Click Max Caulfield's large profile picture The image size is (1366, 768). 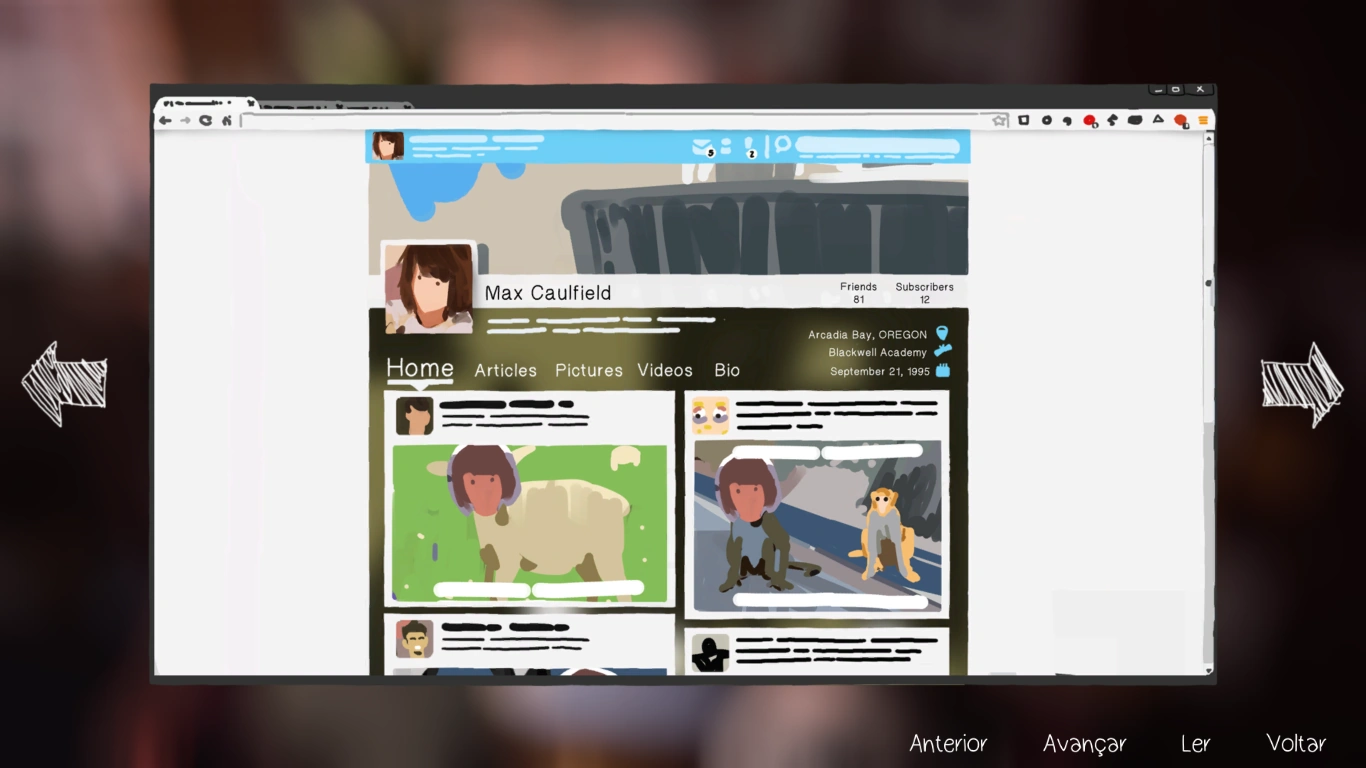[x=429, y=288]
